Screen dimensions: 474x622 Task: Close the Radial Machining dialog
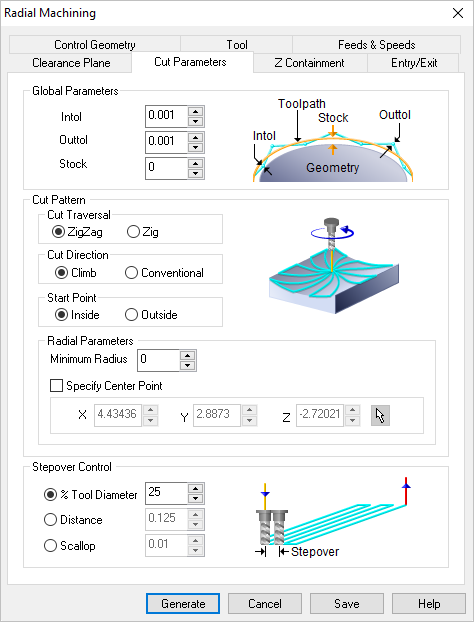click(458, 13)
